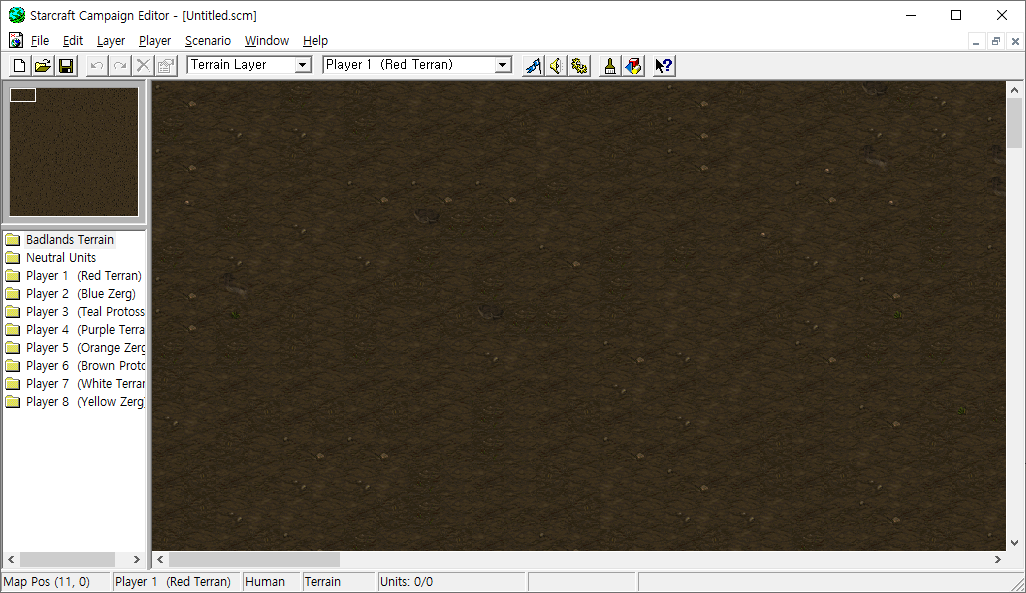Select Player 1 (Red Terran) tree folder
The width and height of the screenshot is (1026, 593).
(74, 276)
